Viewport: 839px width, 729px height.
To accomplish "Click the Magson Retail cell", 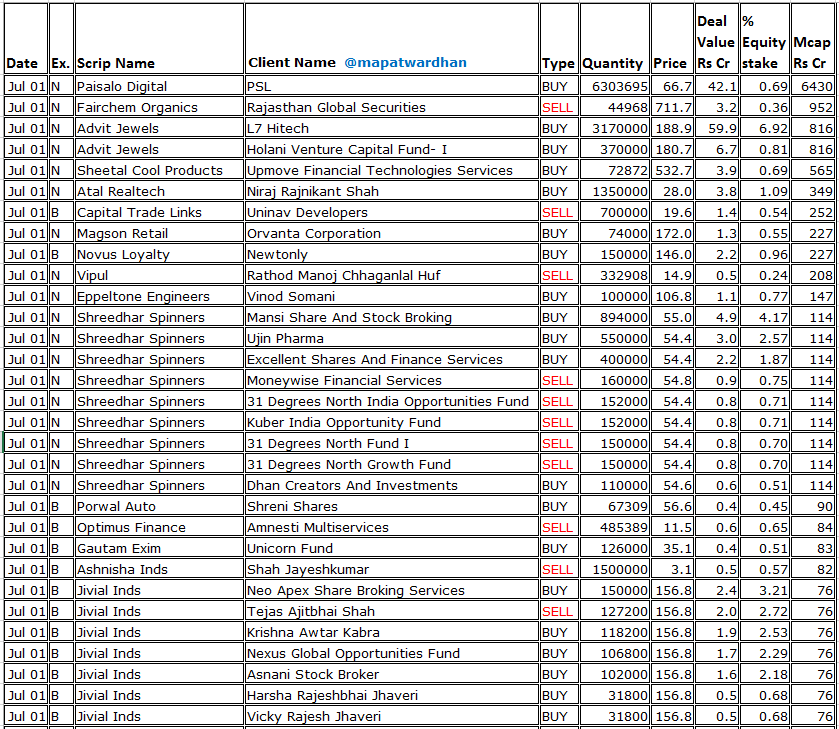I will (159, 233).
